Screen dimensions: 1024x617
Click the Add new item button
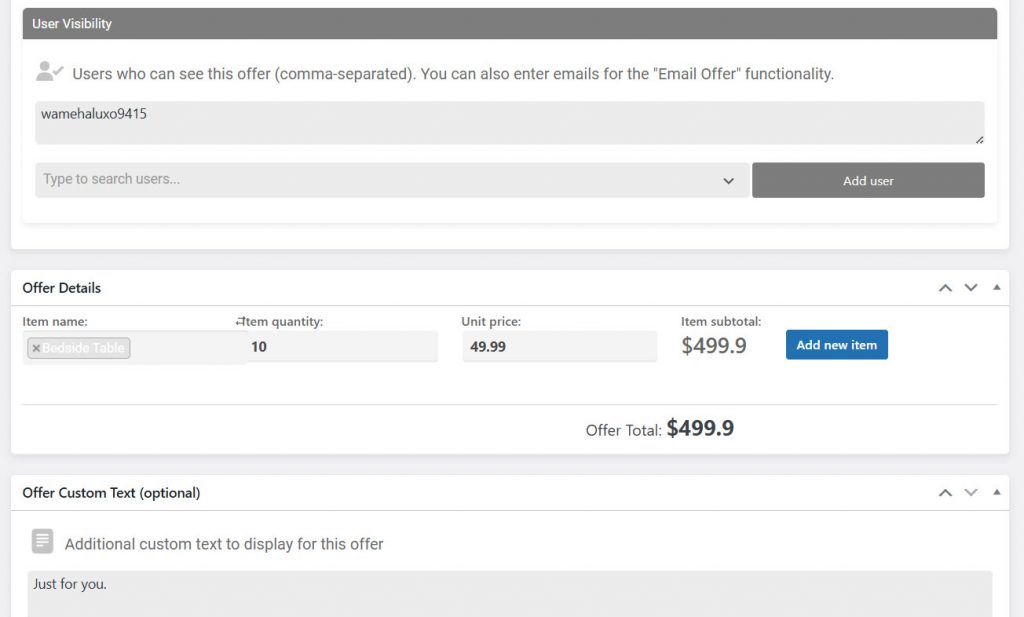[836, 344]
